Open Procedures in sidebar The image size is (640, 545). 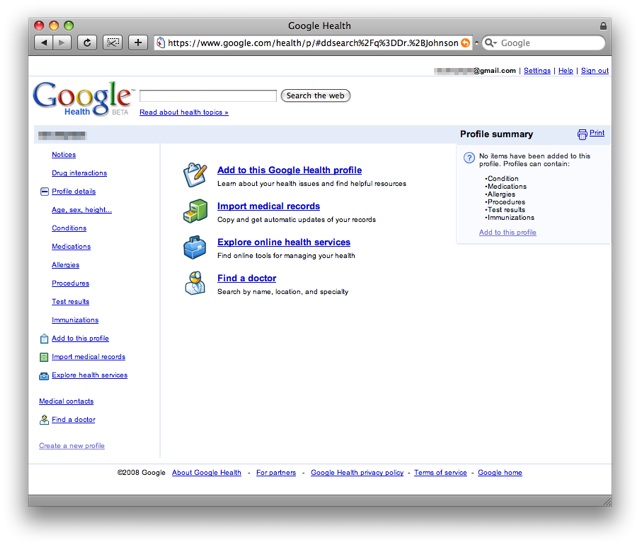(x=70, y=283)
